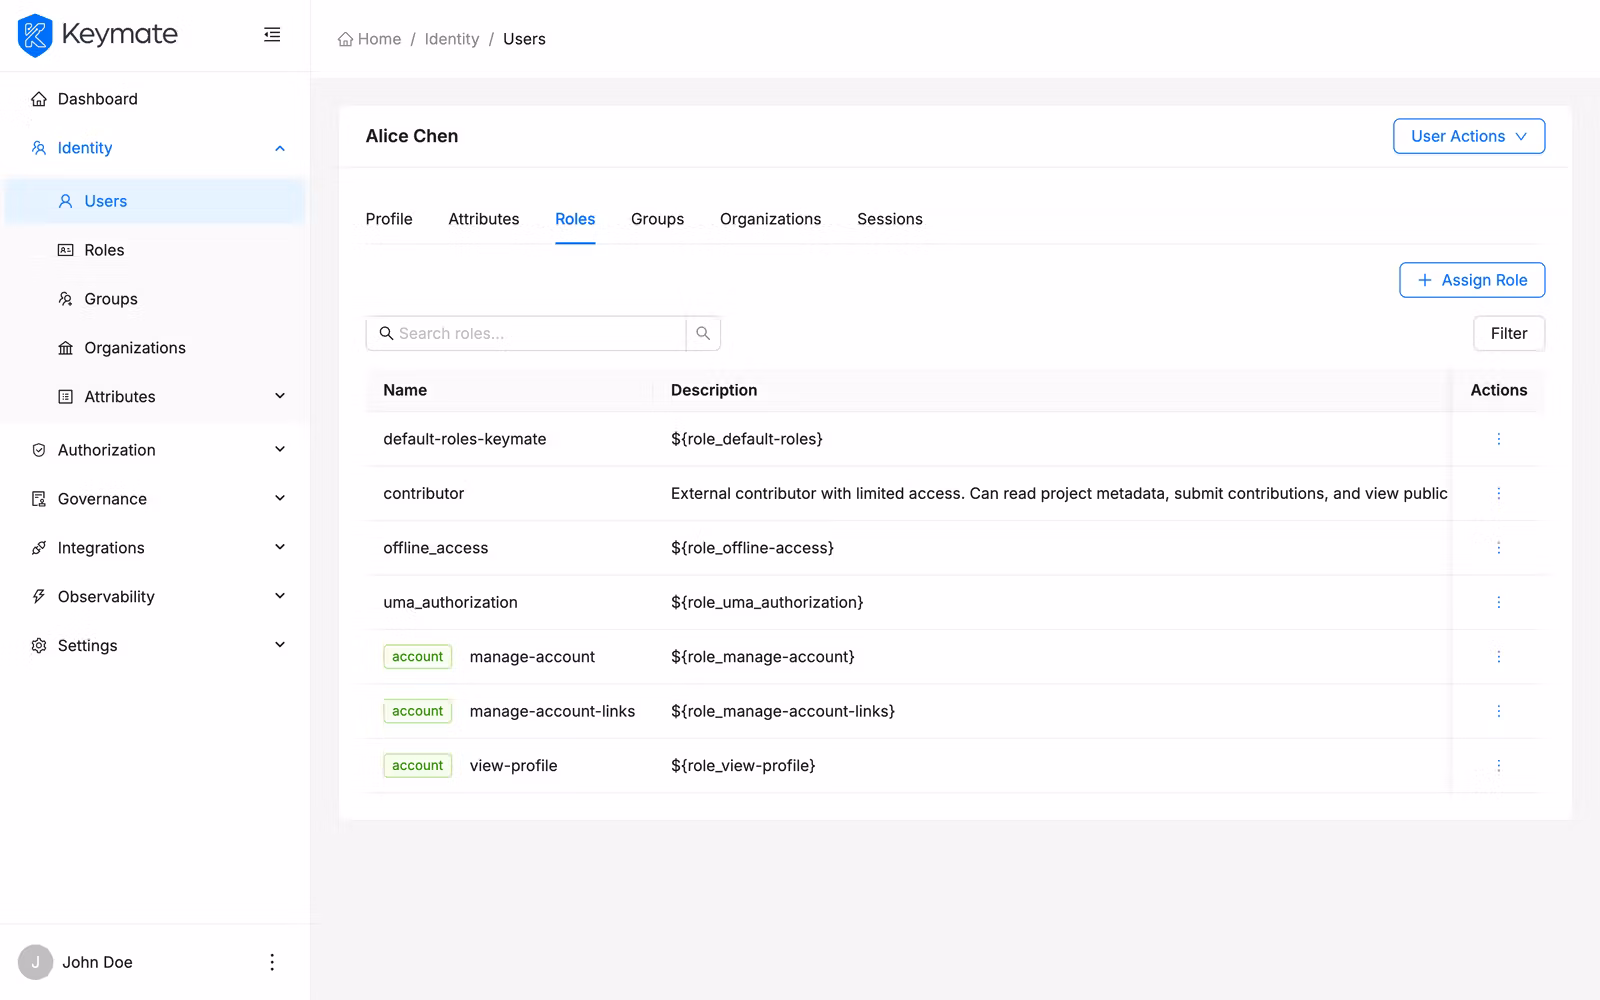Open the Profile tab
This screenshot has width=1600, height=1000.
[389, 219]
